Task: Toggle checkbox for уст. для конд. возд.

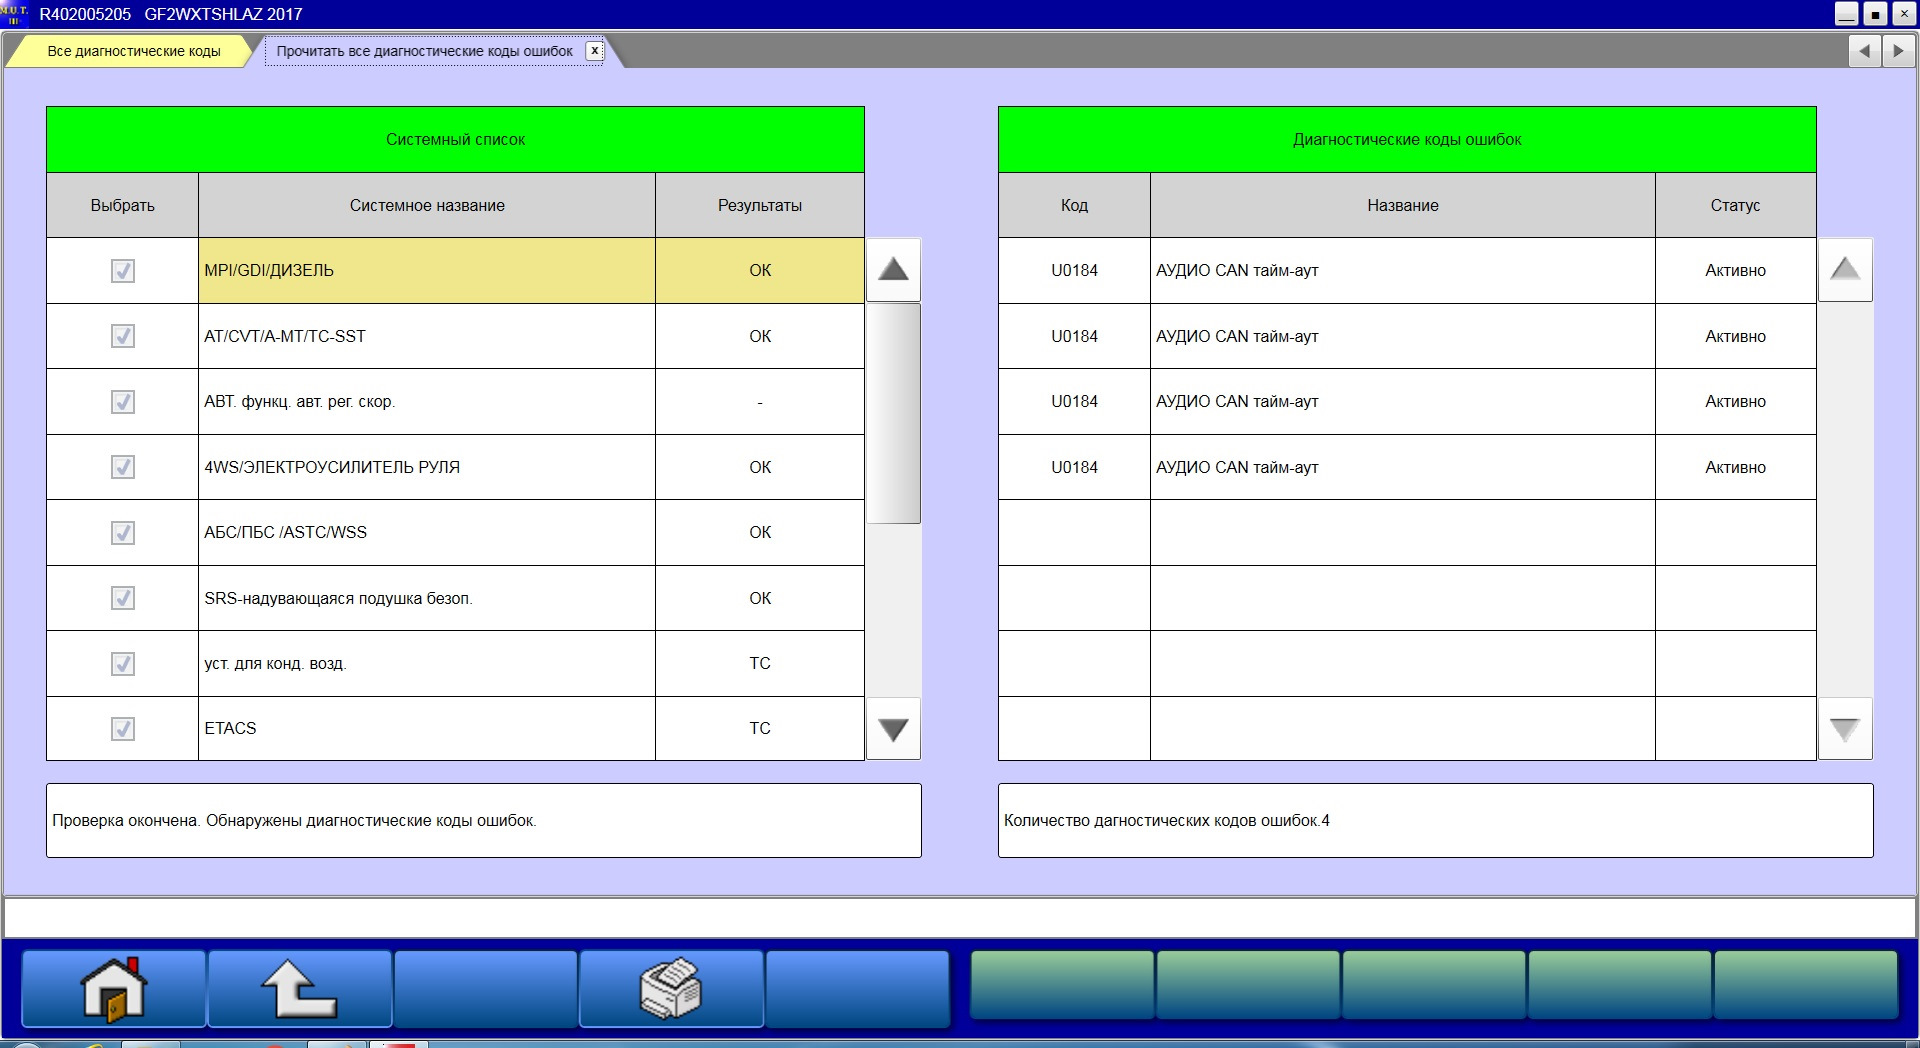Action: pyautogui.click(x=123, y=664)
